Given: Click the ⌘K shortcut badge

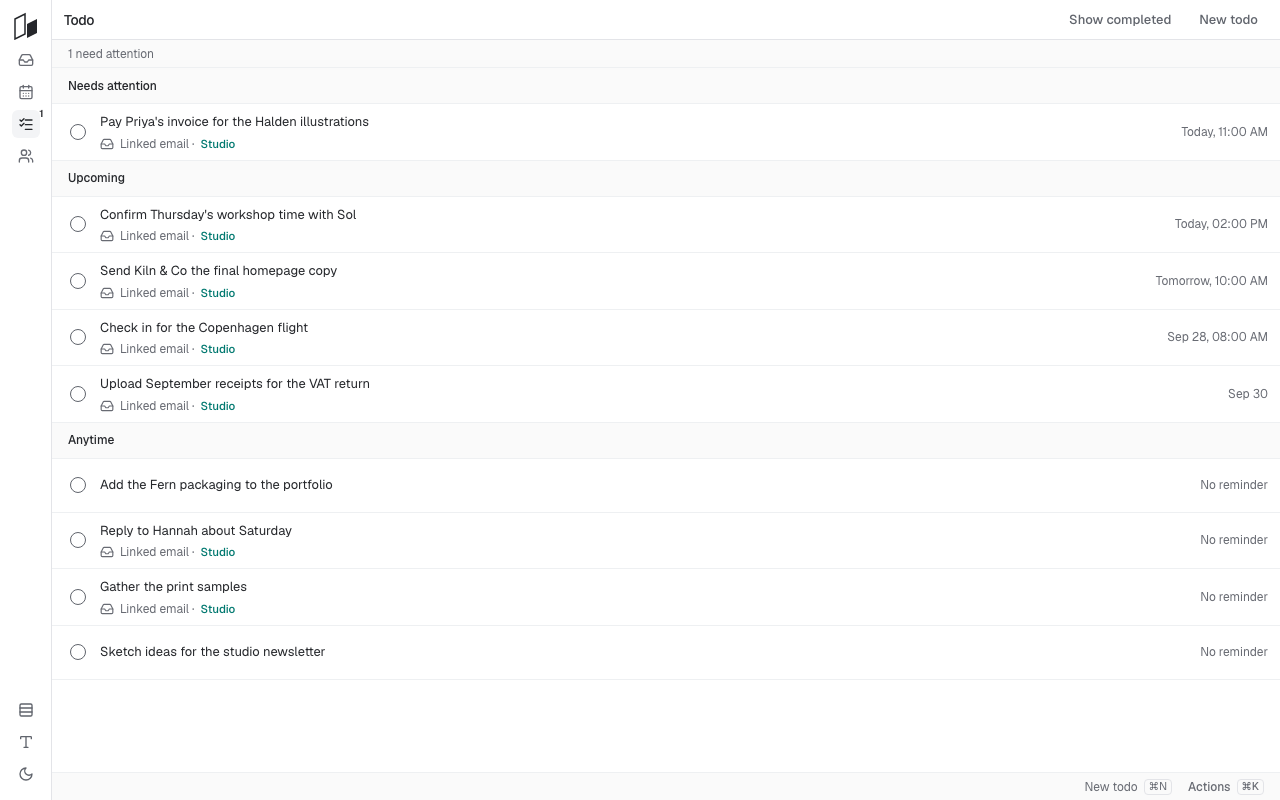Looking at the screenshot, I should click(x=1251, y=787).
